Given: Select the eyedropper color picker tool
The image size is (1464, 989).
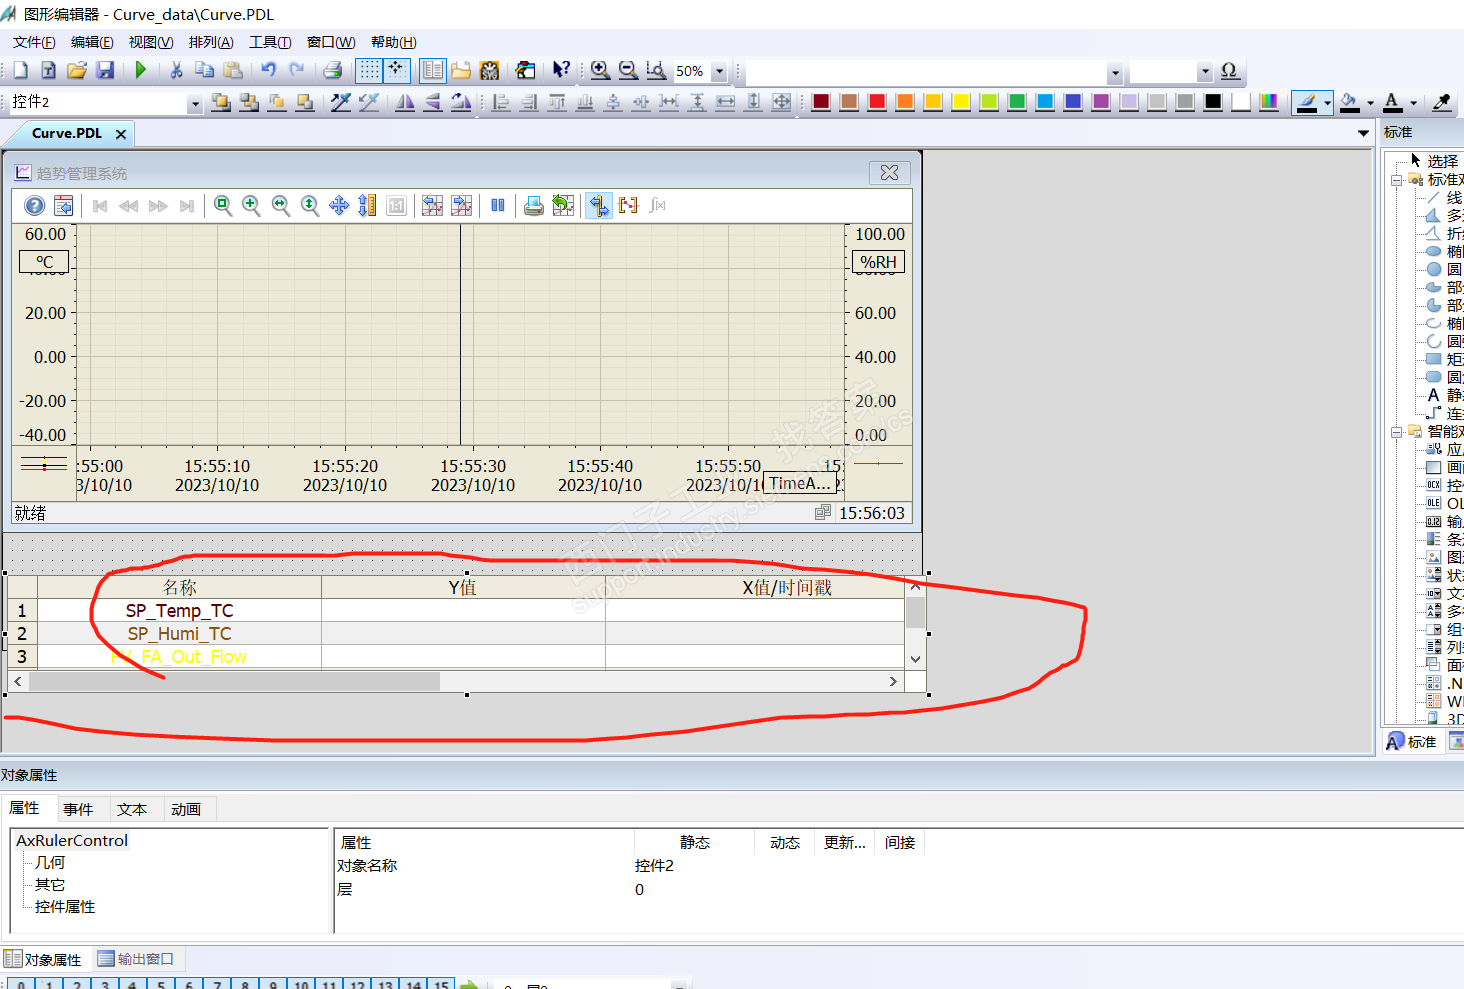Looking at the screenshot, I should pos(1441,102).
